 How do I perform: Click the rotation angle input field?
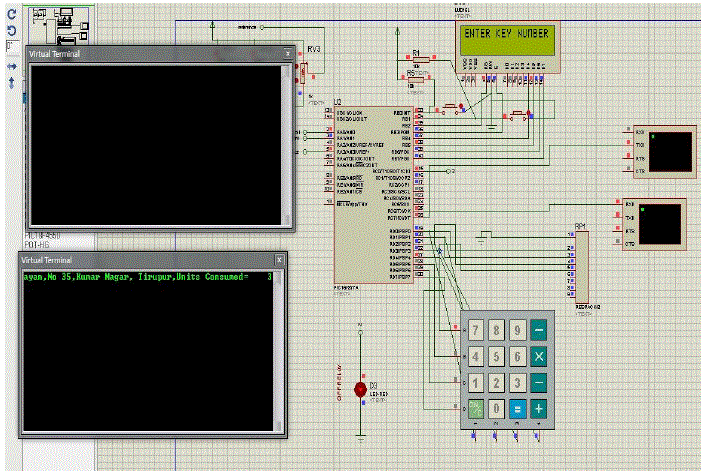tap(10, 47)
